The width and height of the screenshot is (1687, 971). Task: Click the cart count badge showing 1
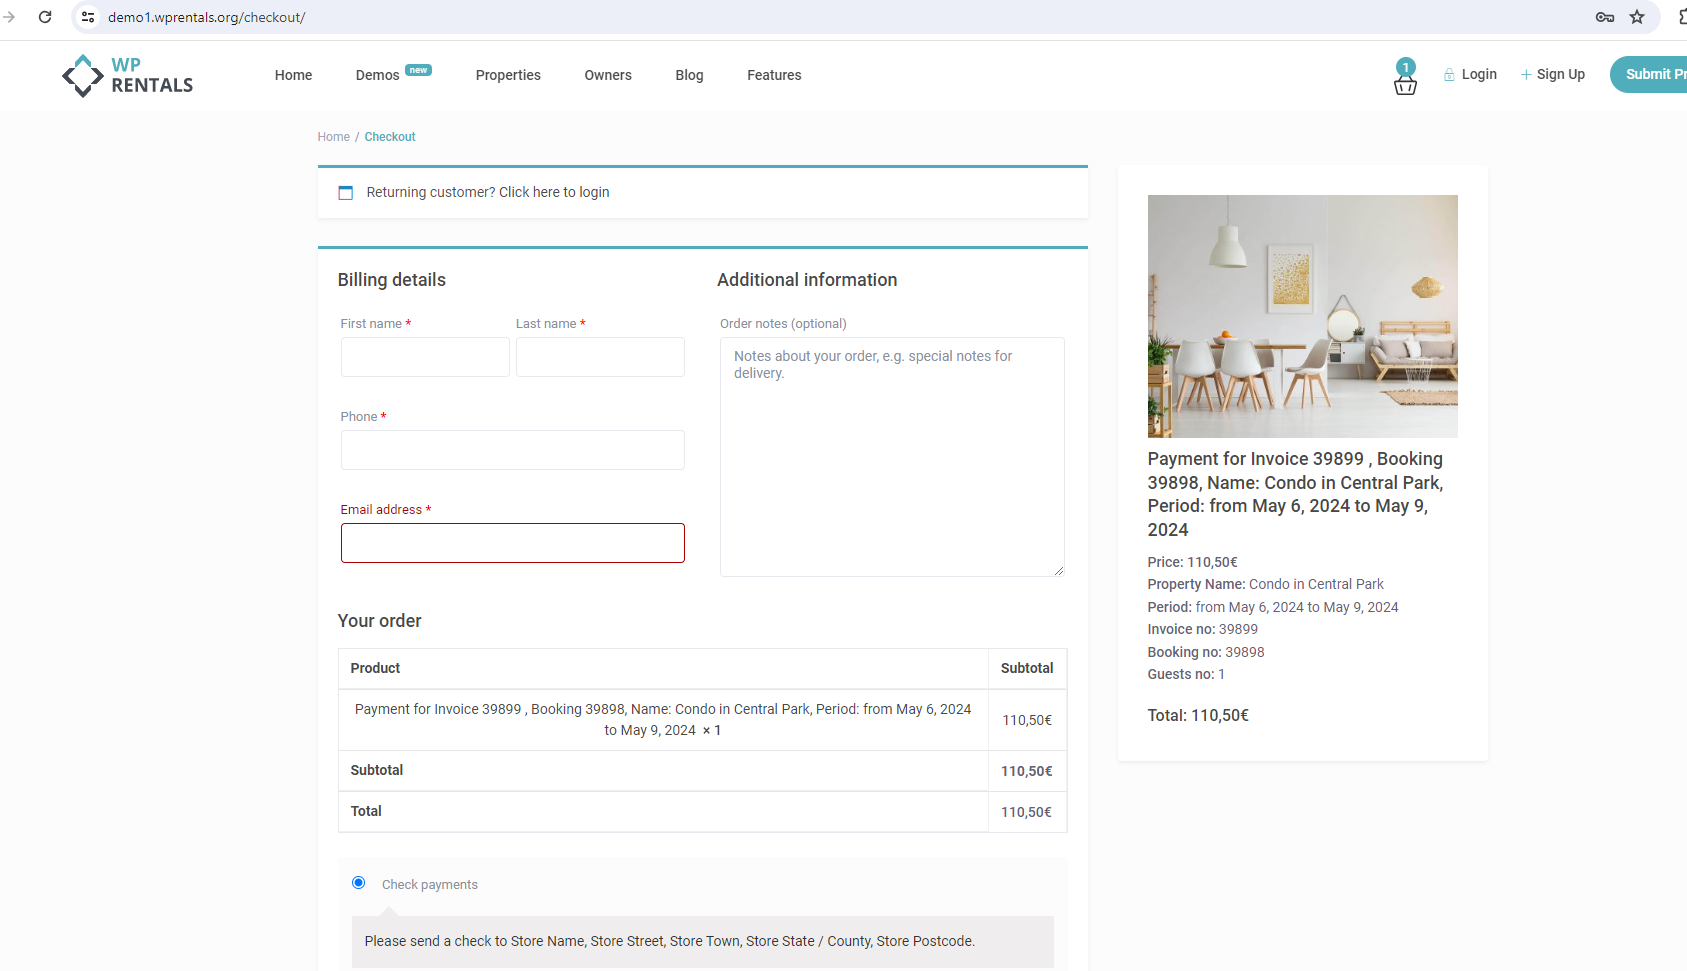click(x=1406, y=67)
